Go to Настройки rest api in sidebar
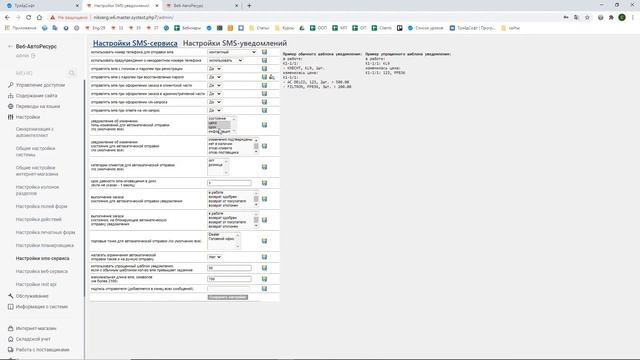The height and width of the screenshot is (360, 640). pyautogui.click(x=36, y=284)
